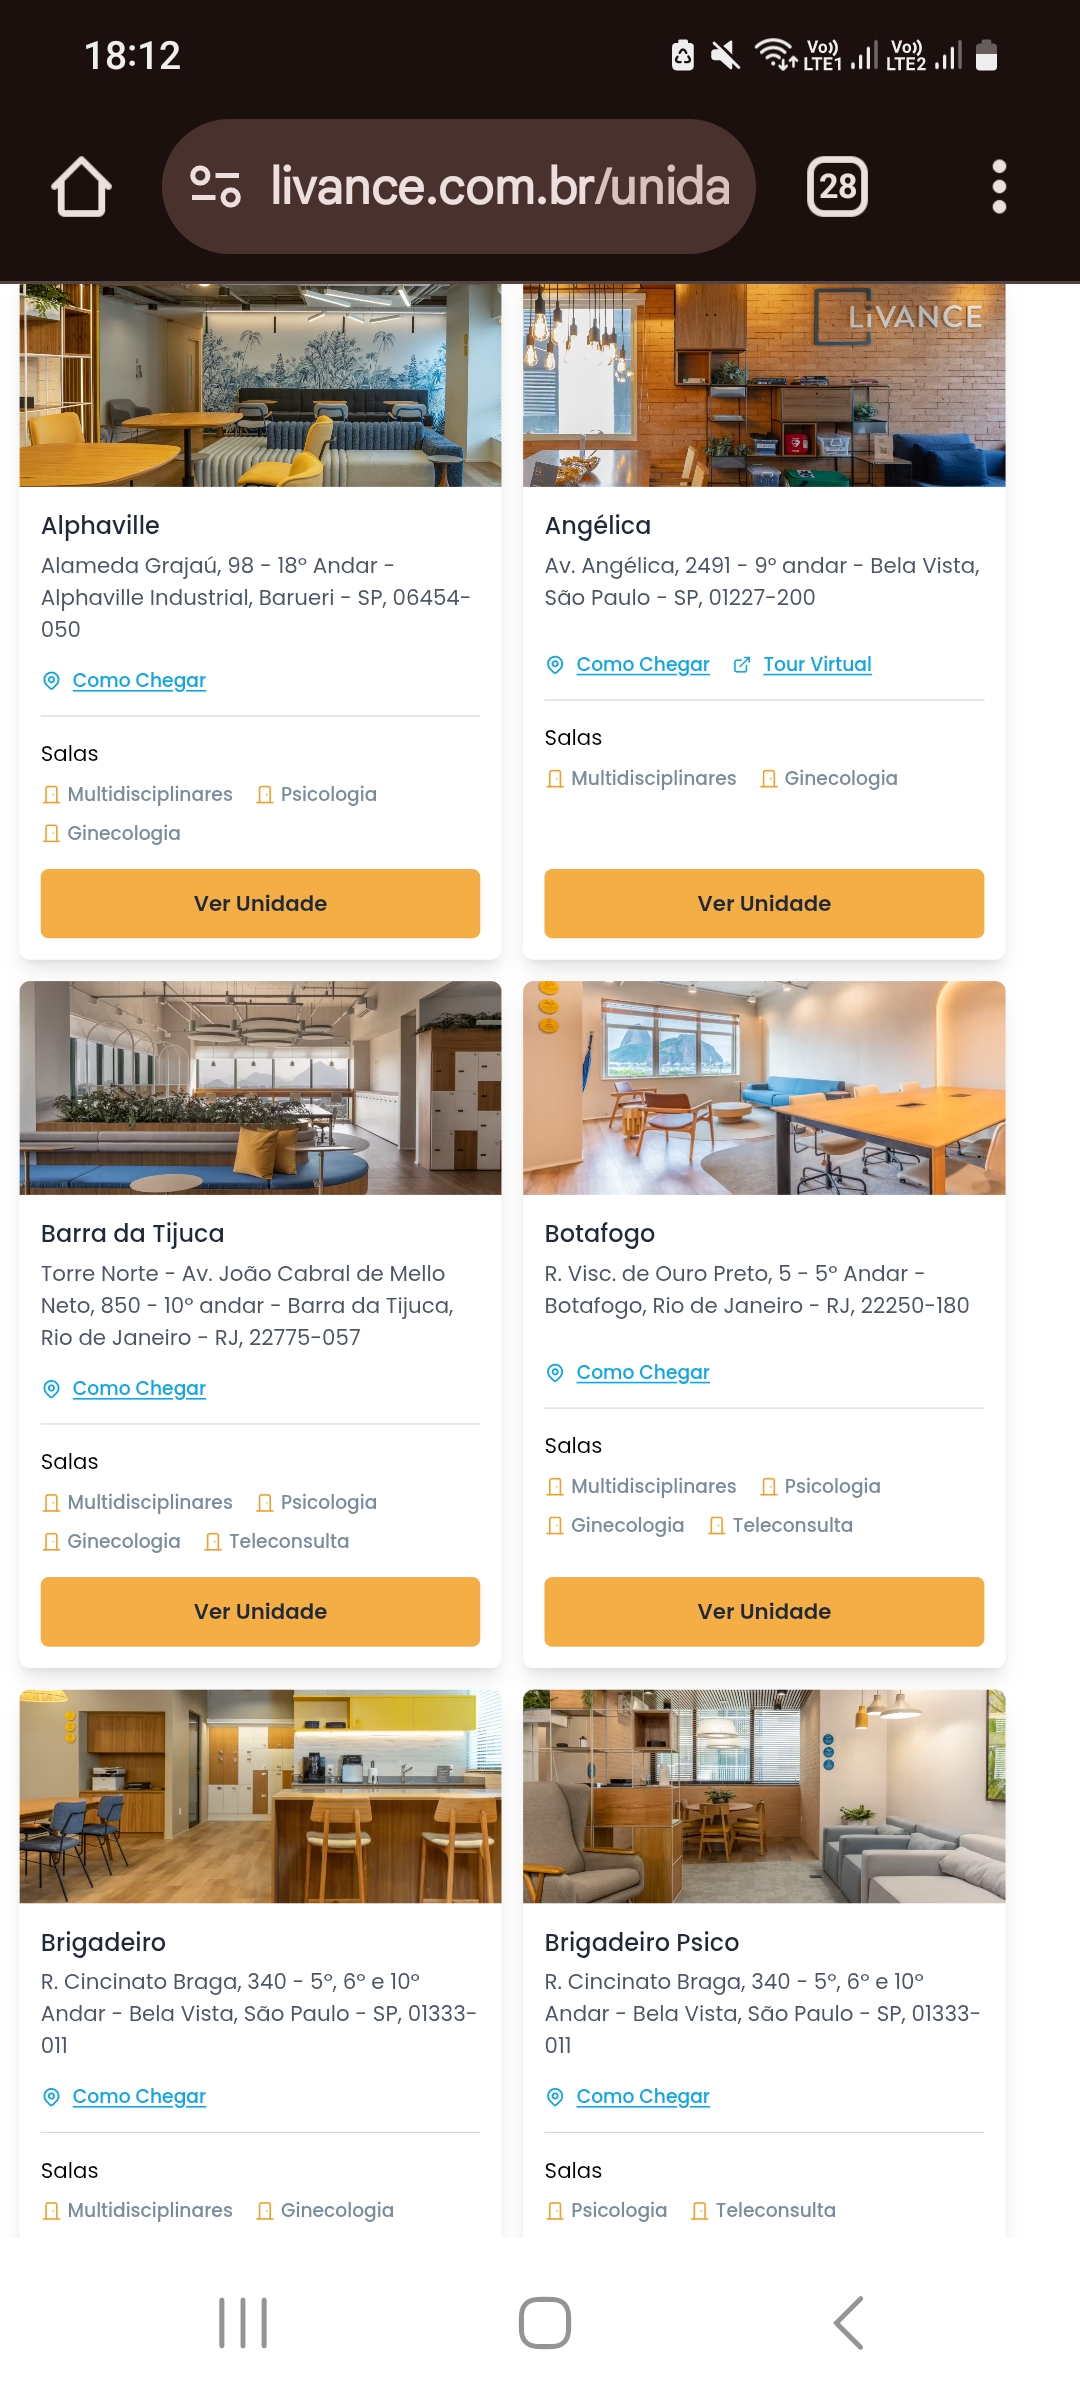Viewport: 1080px width, 2400px height.
Task: Click Ver Unidade button for Angélica
Action: 764,904
